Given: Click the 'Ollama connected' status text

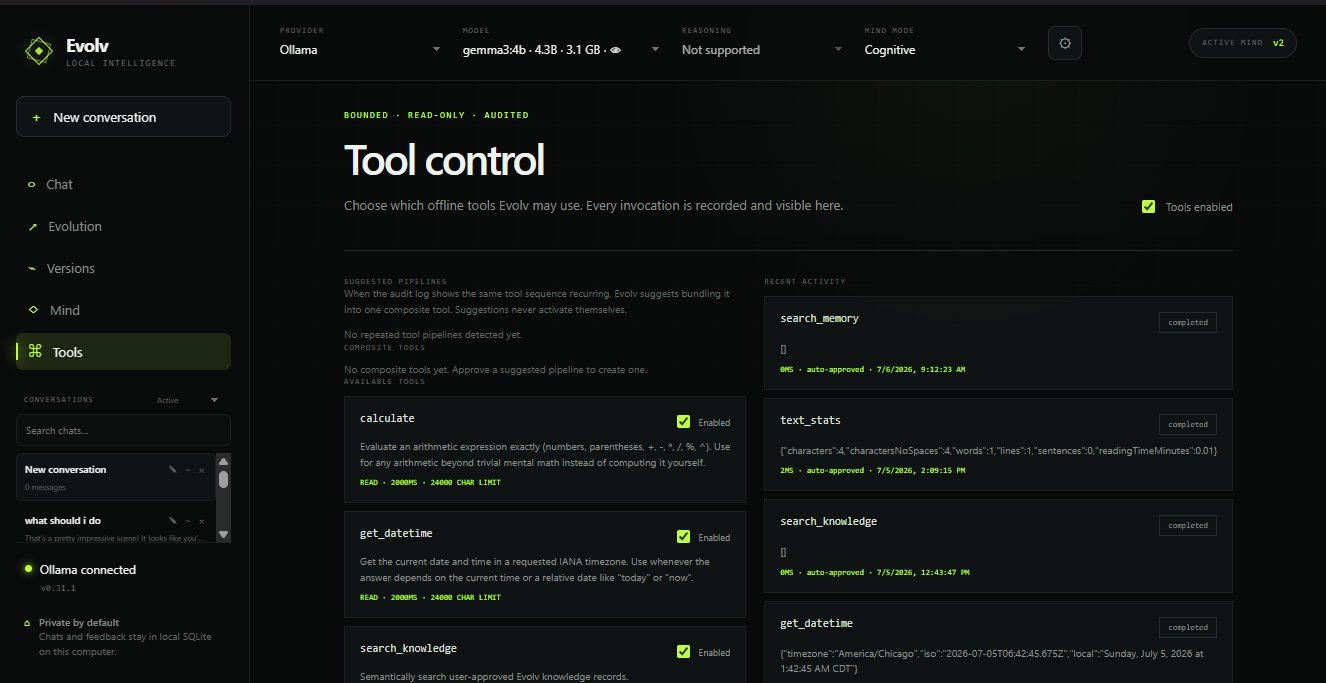Looking at the screenshot, I should click(88, 570).
